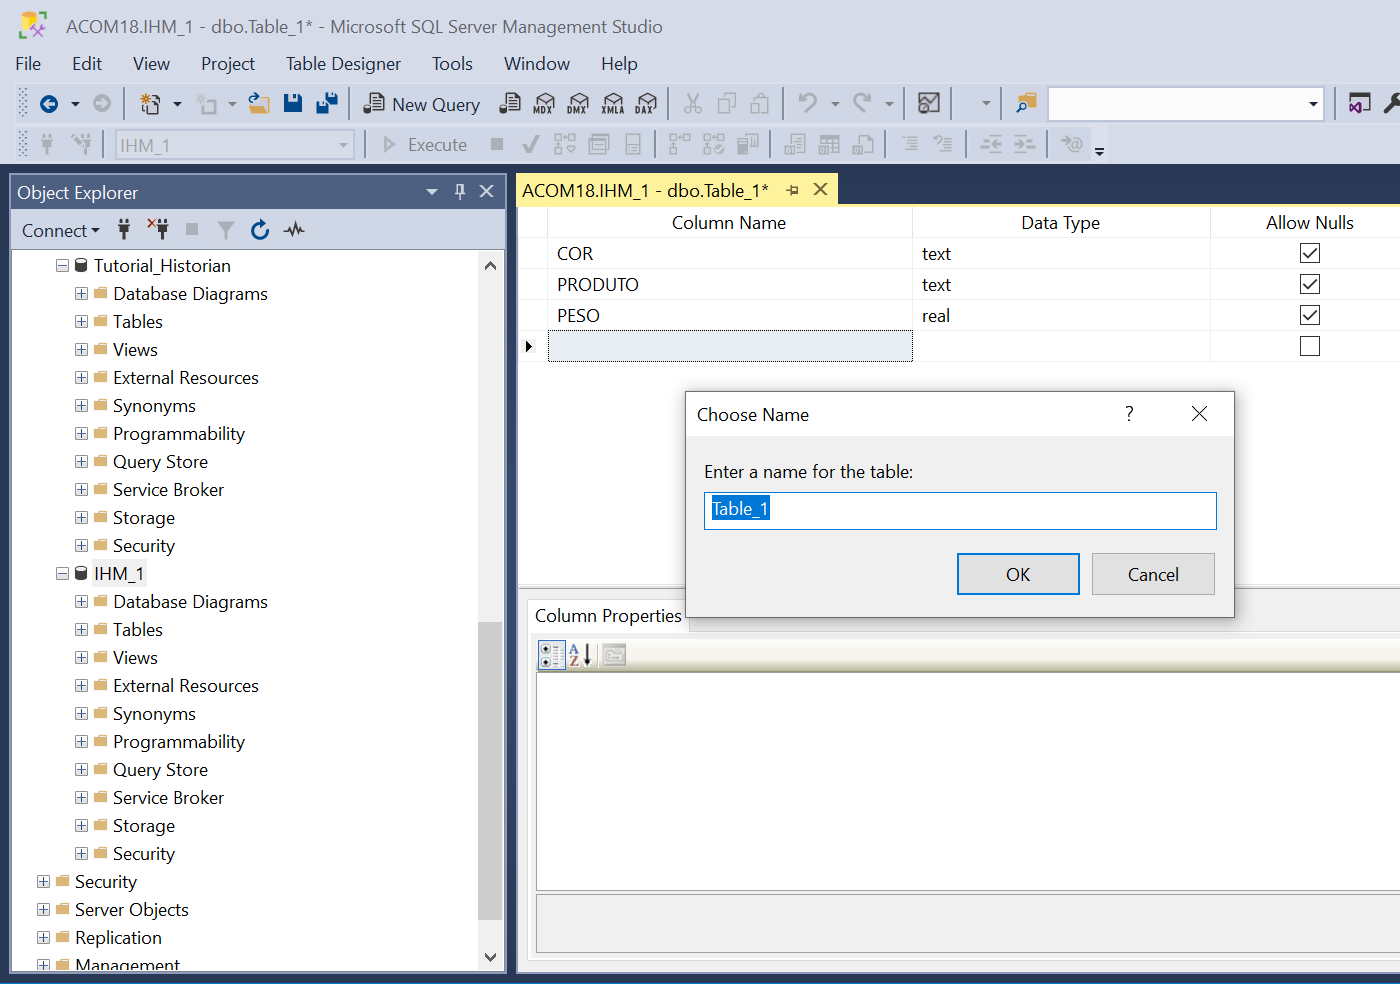The image size is (1400, 984).
Task: Click the Database Engine Query icon
Action: tap(510, 103)
